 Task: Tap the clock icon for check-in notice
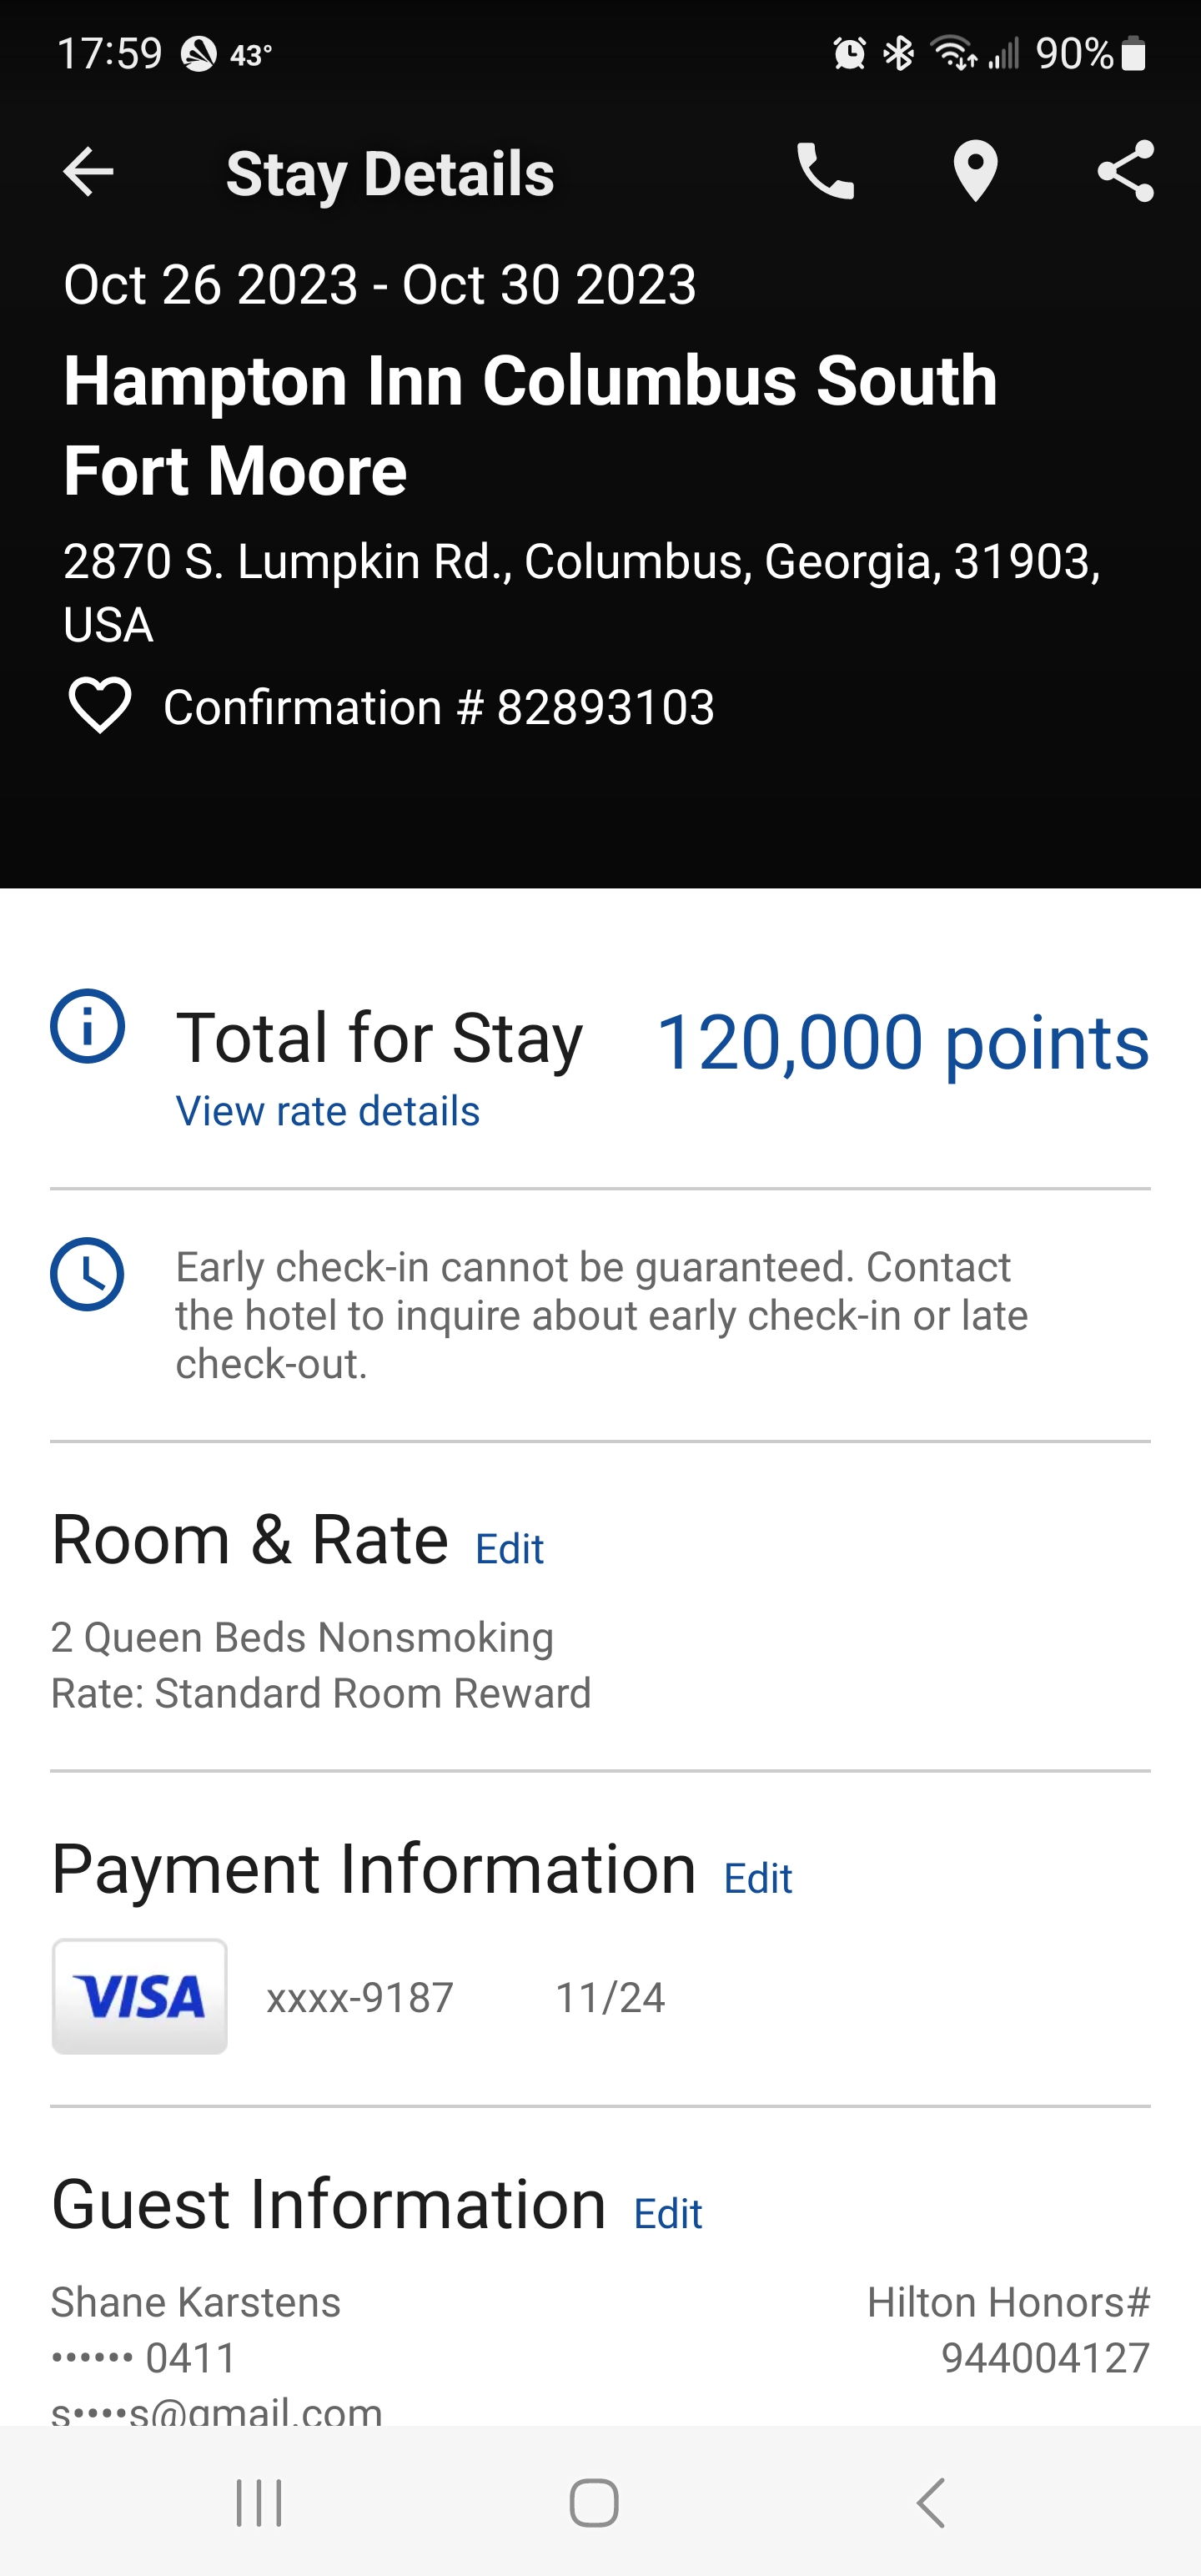pyautogui.click(x=88, y=1275)
